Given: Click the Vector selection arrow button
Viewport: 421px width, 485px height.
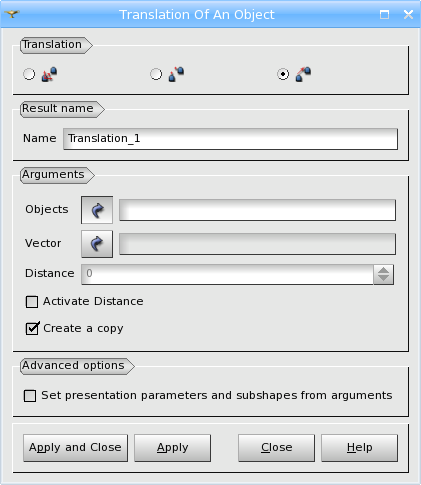Looking at the screenshot, I should (97, 244).
